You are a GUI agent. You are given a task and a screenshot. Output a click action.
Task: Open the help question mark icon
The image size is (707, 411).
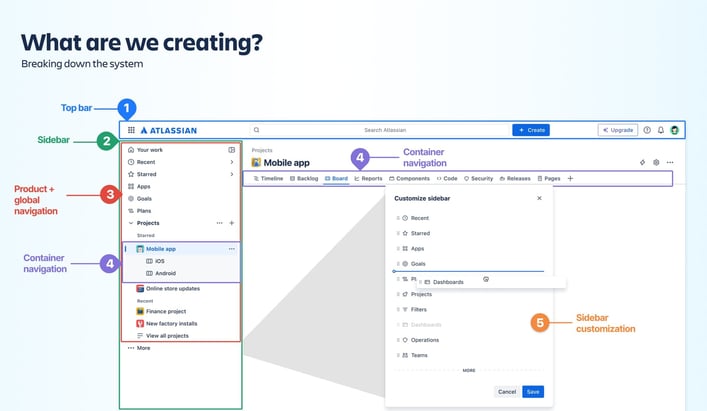click(647, 130)
